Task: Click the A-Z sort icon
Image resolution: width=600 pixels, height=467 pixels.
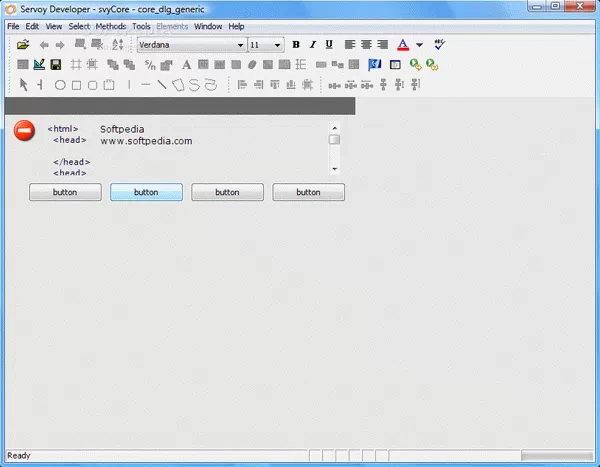Action: (x=117, y=45)
